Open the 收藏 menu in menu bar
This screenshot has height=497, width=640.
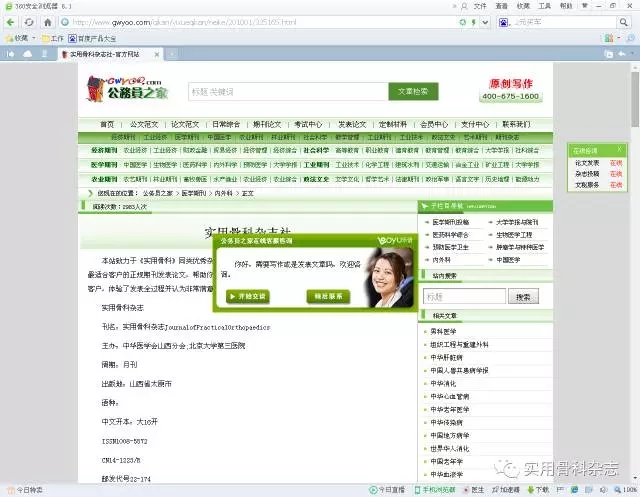click(523, 6)
